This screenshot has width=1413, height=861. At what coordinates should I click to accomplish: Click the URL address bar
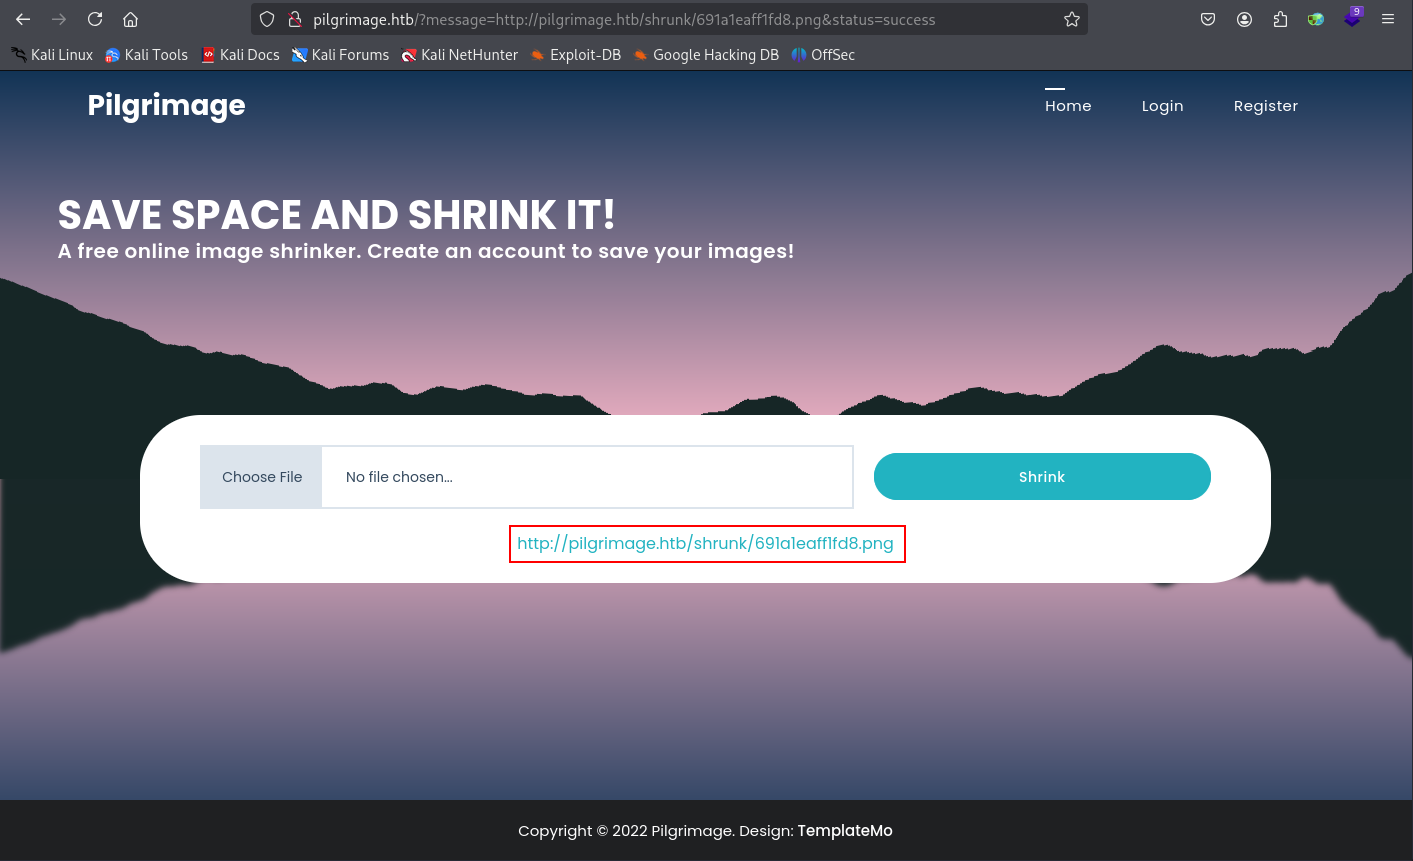tap(669, 19)
